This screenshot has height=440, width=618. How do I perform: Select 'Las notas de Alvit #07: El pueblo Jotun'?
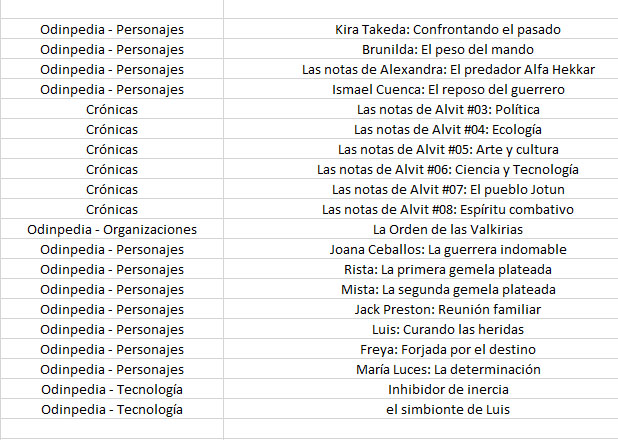coord(448,190)
